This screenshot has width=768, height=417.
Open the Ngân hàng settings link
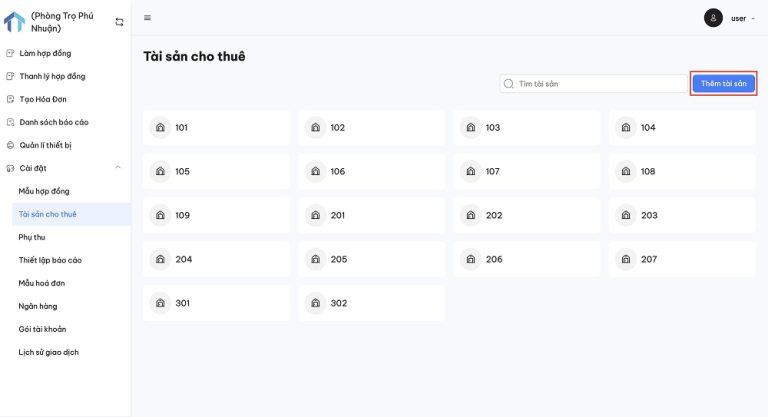[x=37, y=306]
